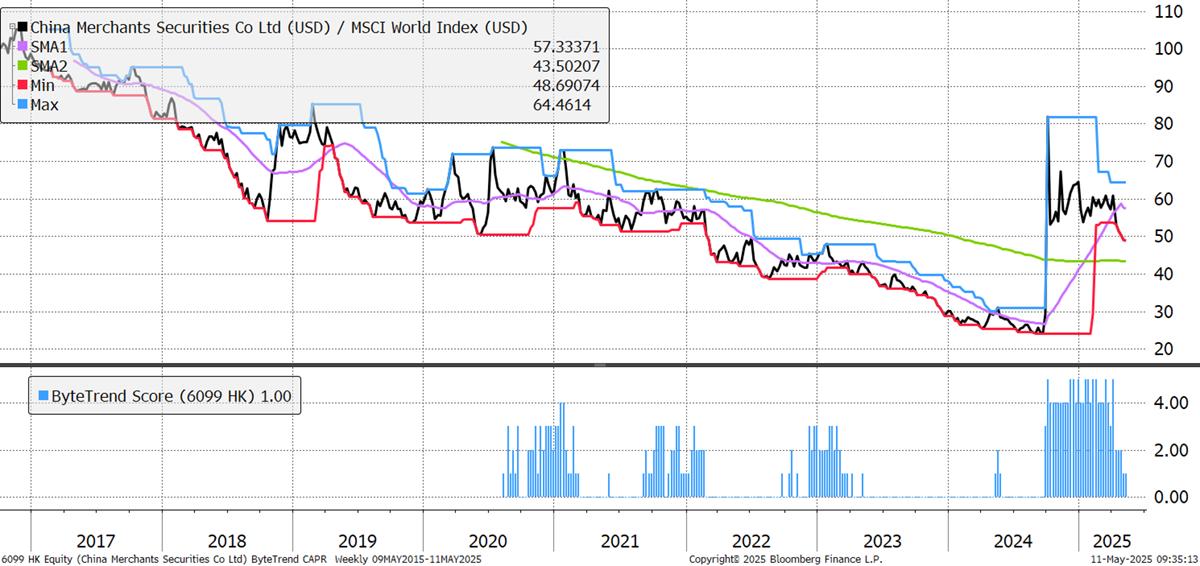Select the Max legend label
This screenshot has width=1200, height=566.
click(46, 104)
